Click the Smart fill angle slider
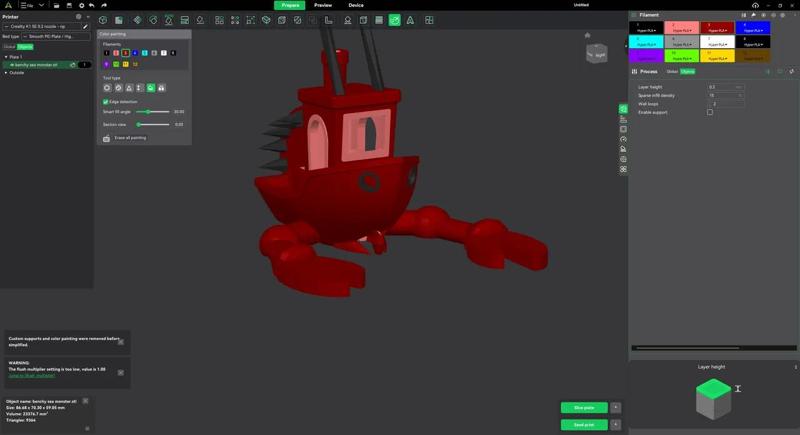800x435 pixels. tap(153, 112)
